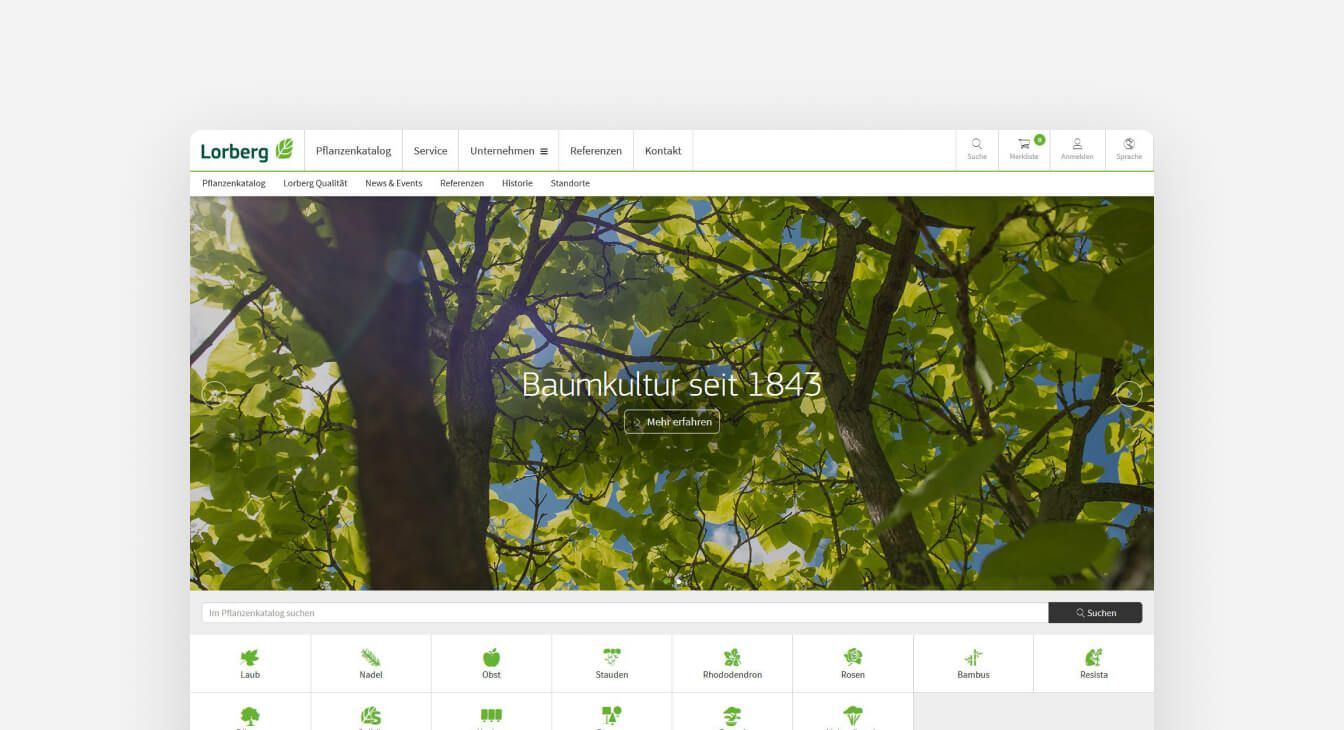Select the Obst apple category icon
This screenshot has height=730, width=1344.
[x=491, y=657]
